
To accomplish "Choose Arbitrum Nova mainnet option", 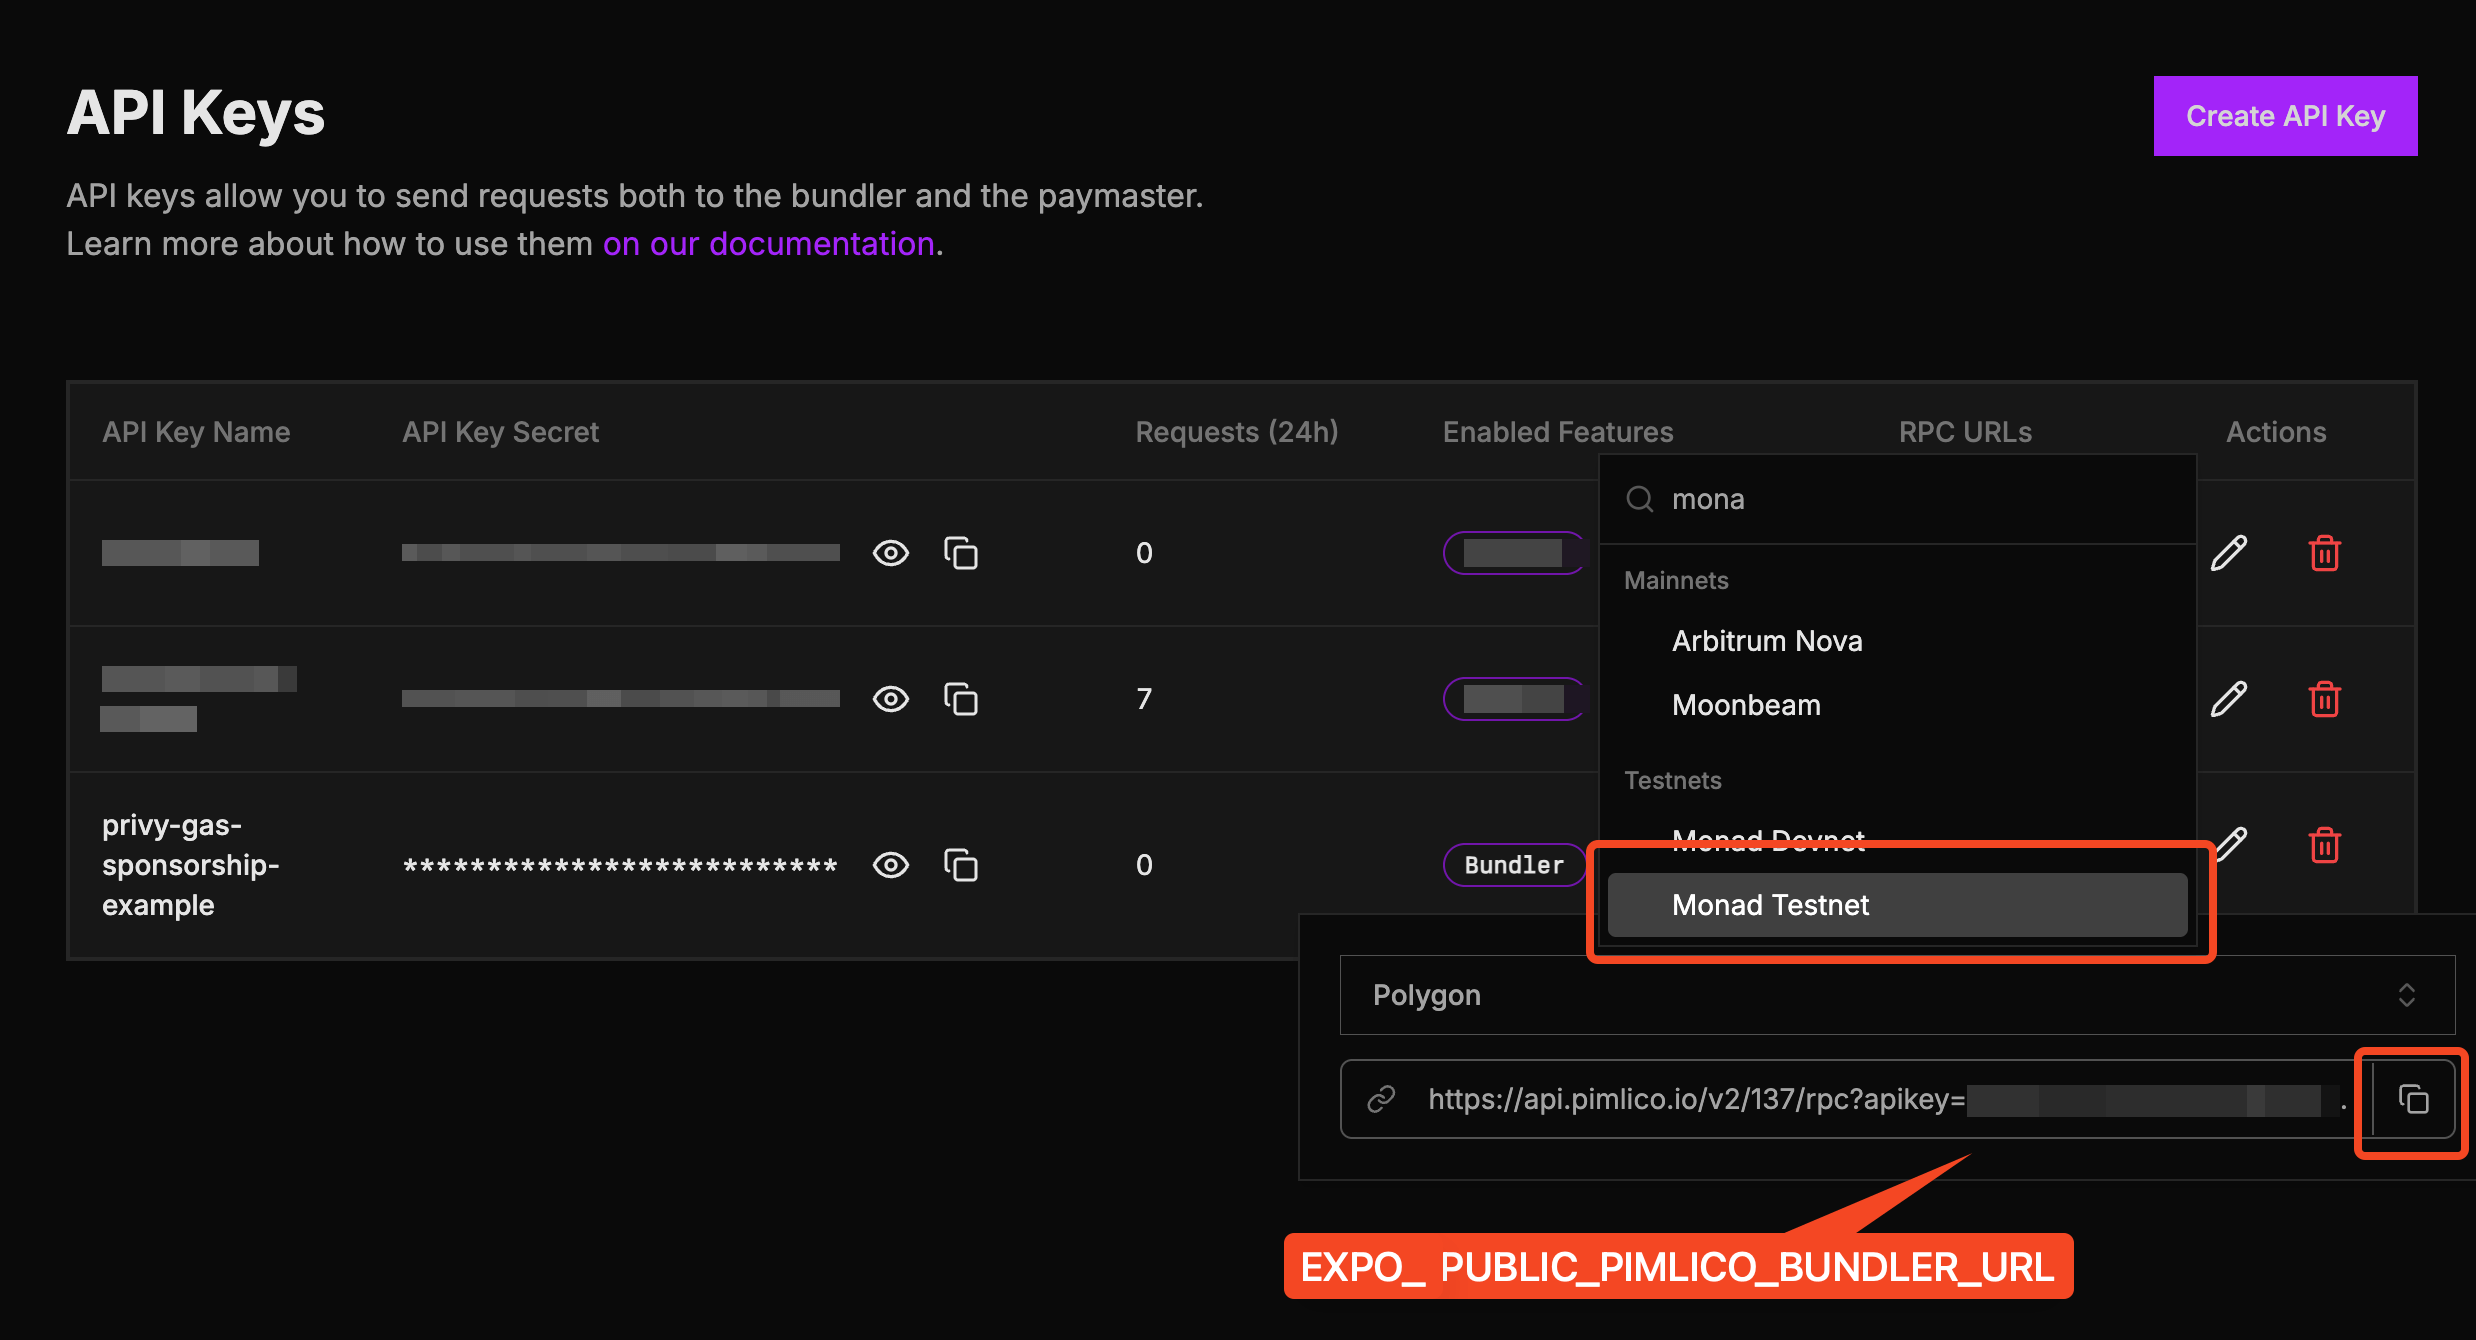I will click(x=1767, y=641).
